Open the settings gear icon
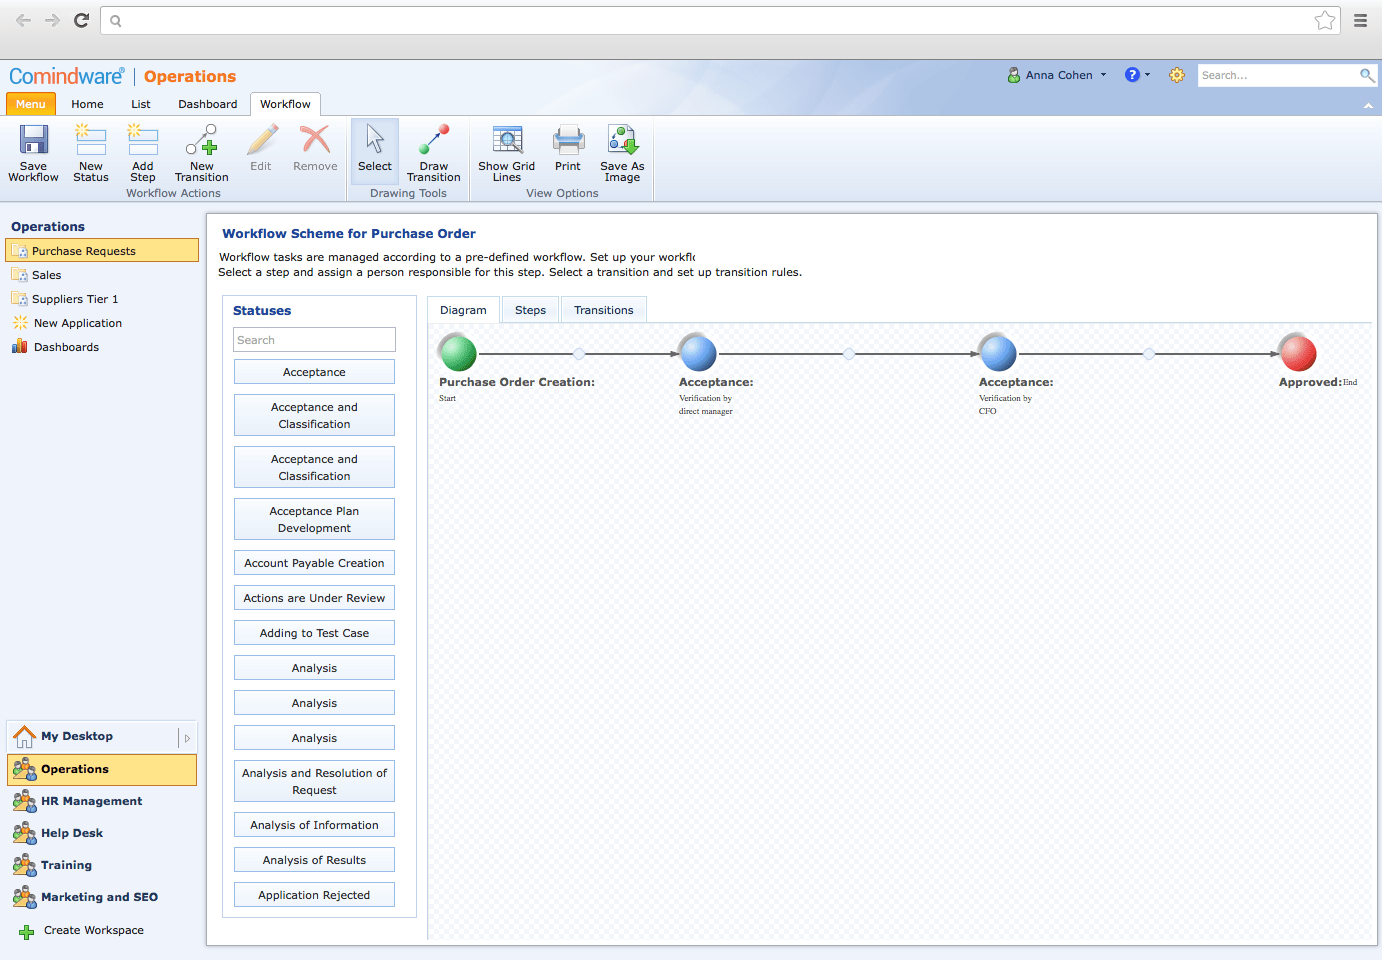Screen dimensions: 1382x960 coord(1176,74)
